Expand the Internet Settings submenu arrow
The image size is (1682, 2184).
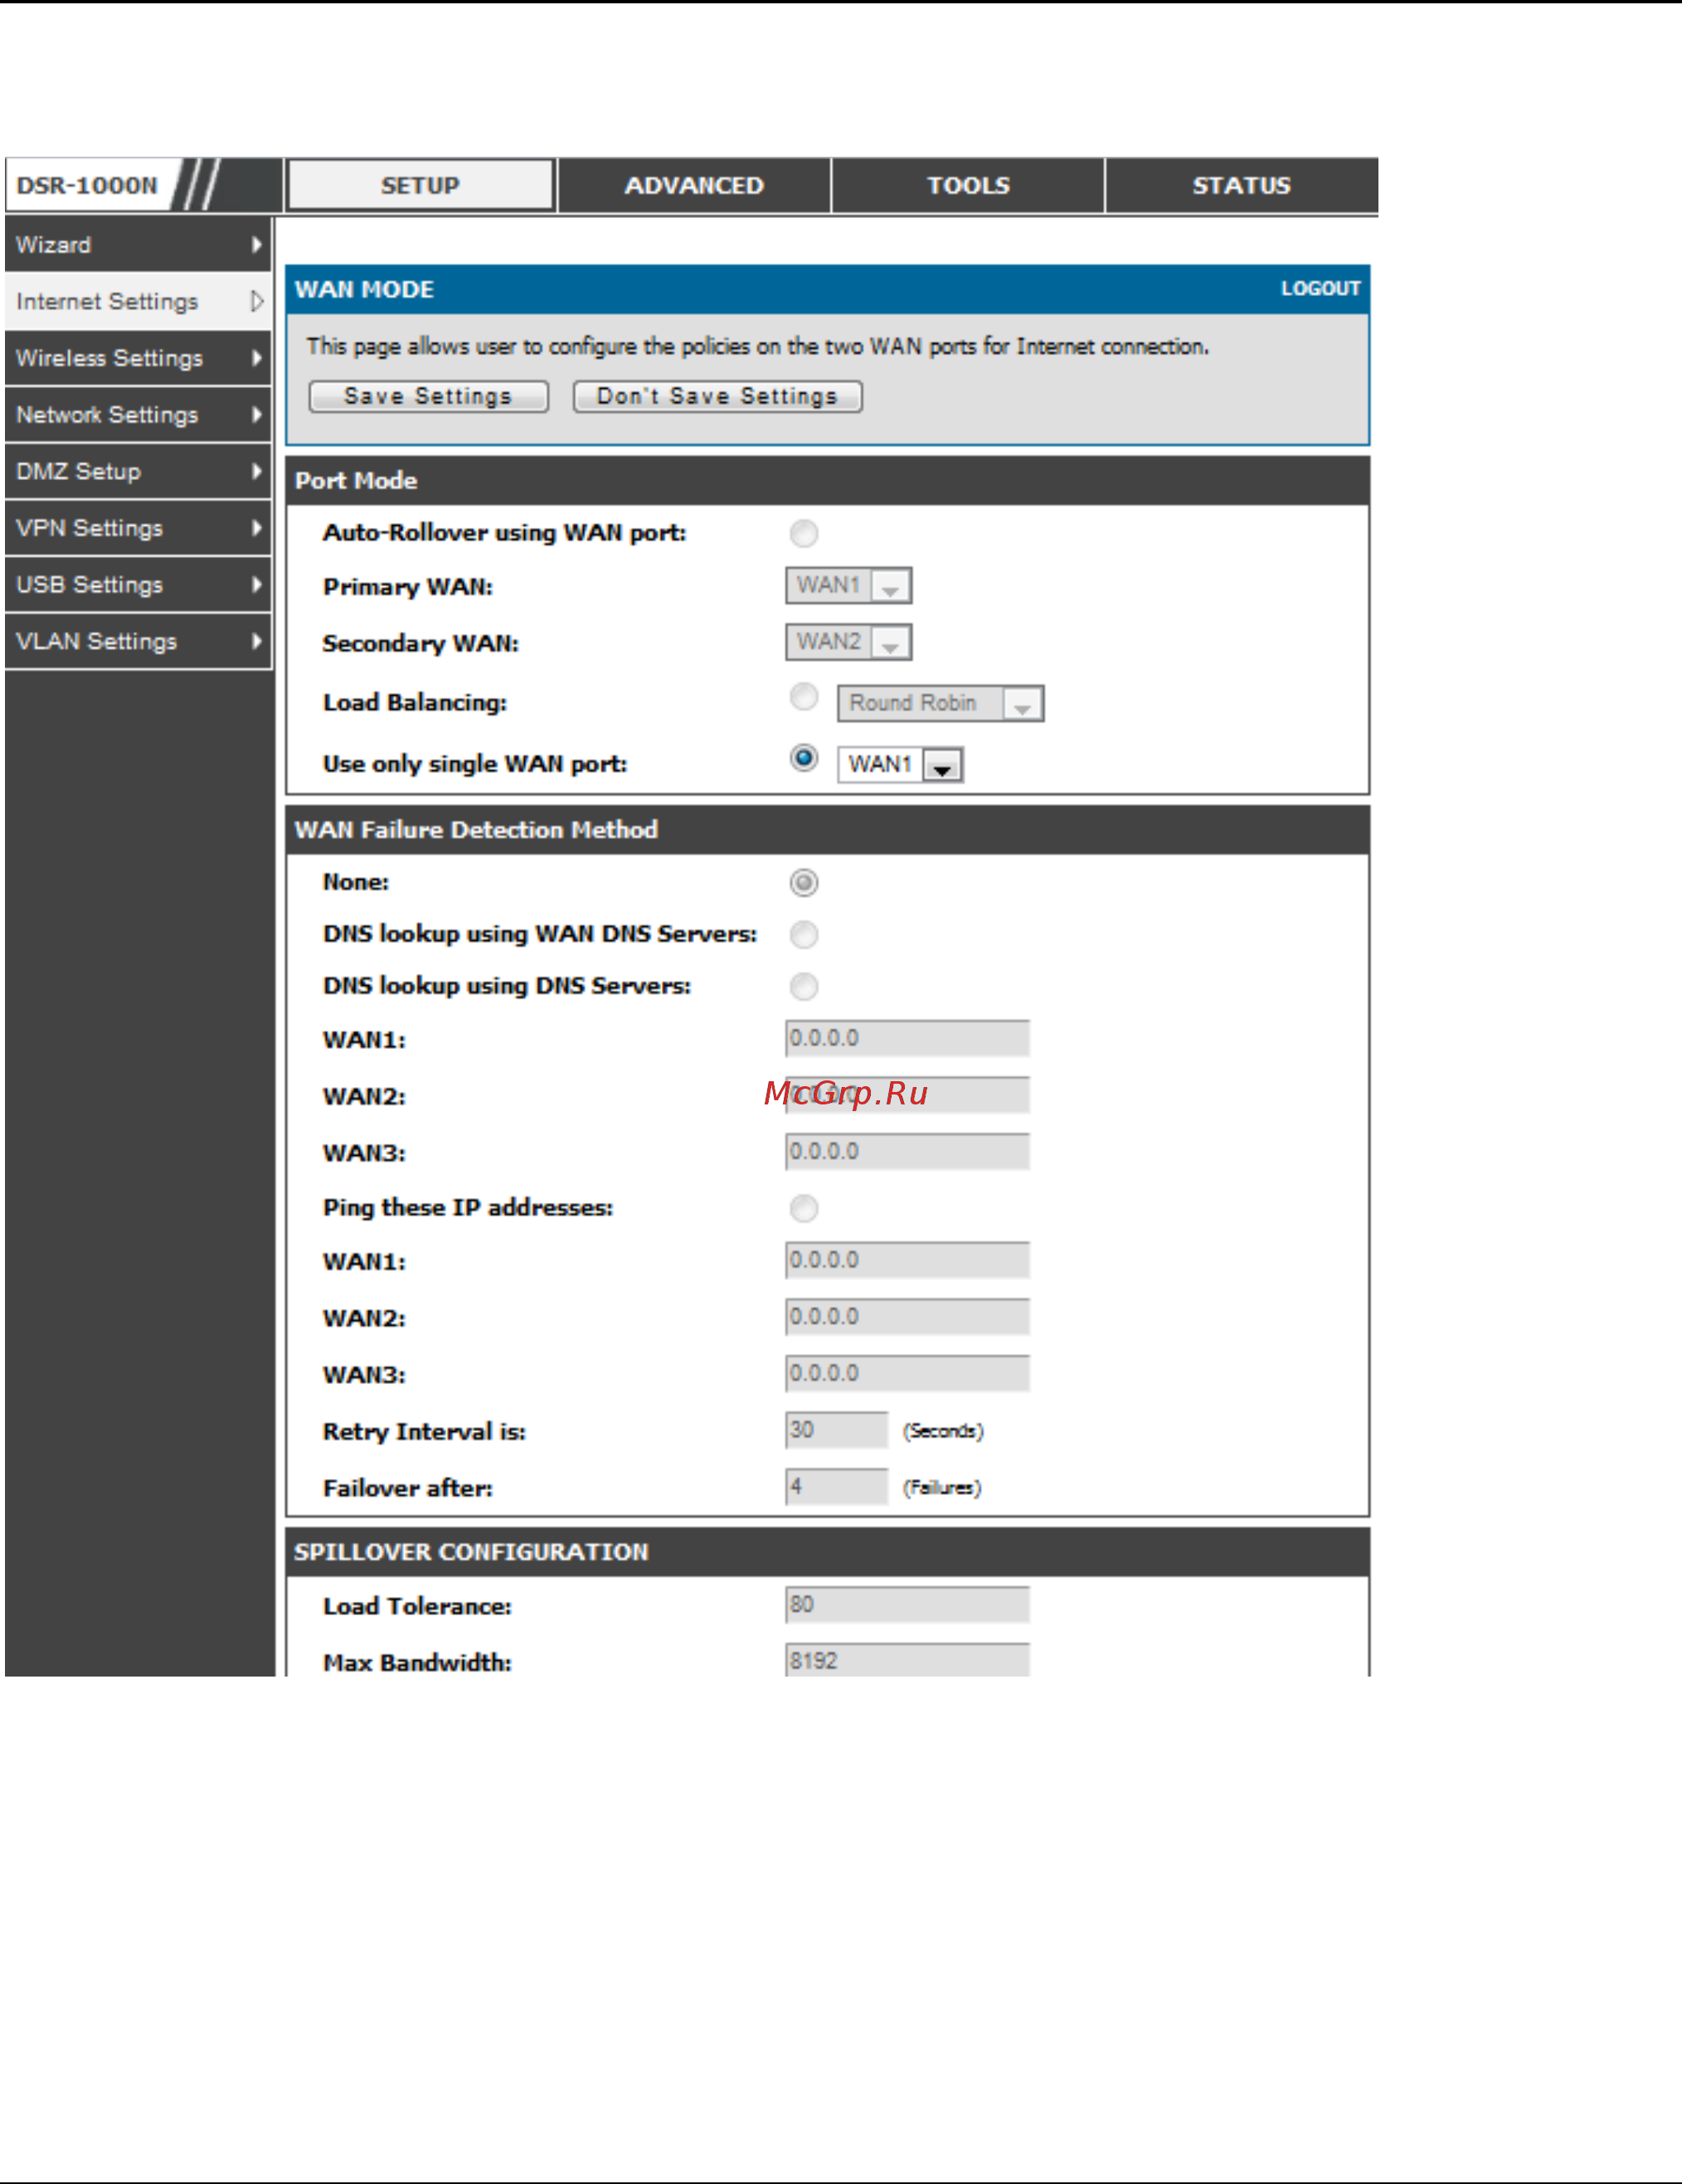click(x=257, y=301)
